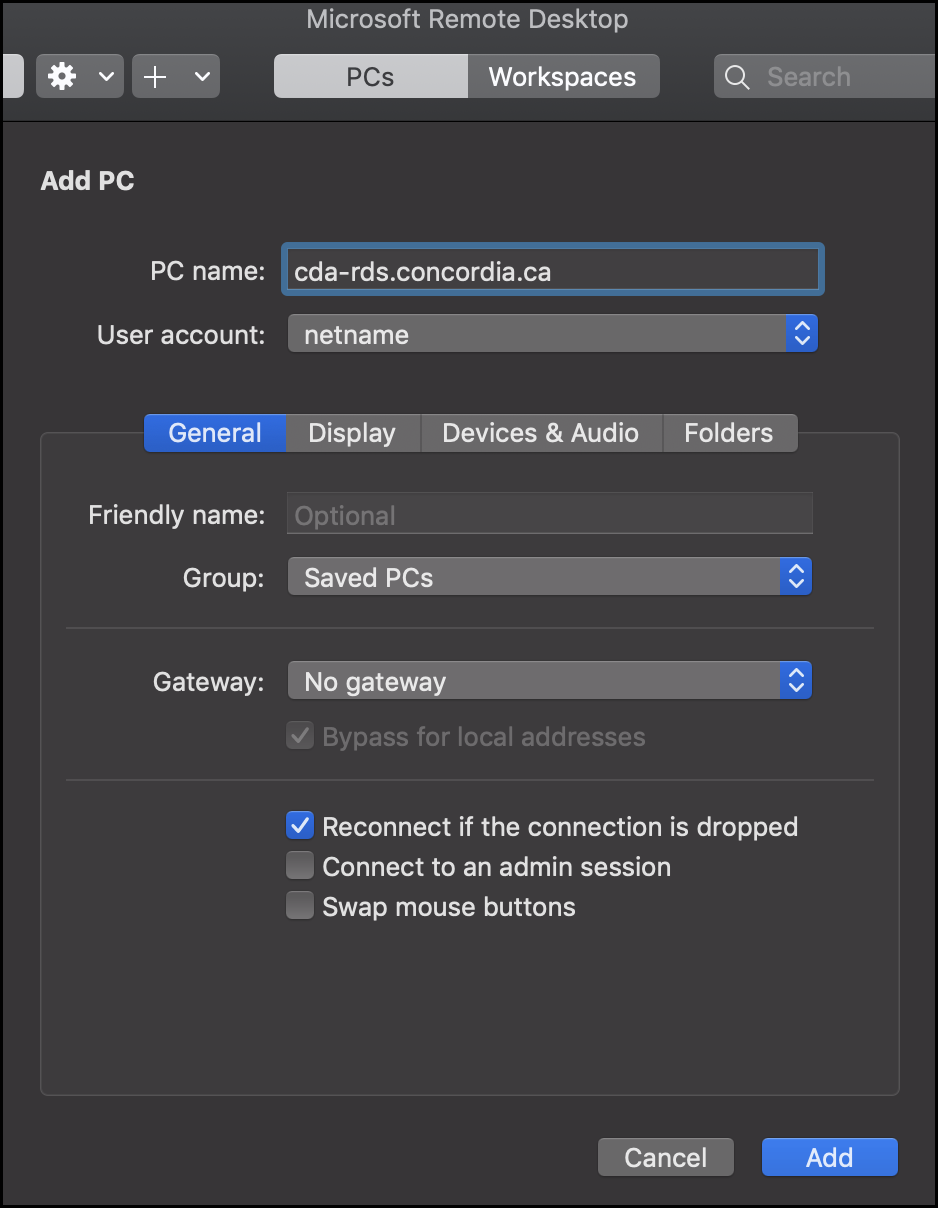Switch to the Workspaces view

562,77
